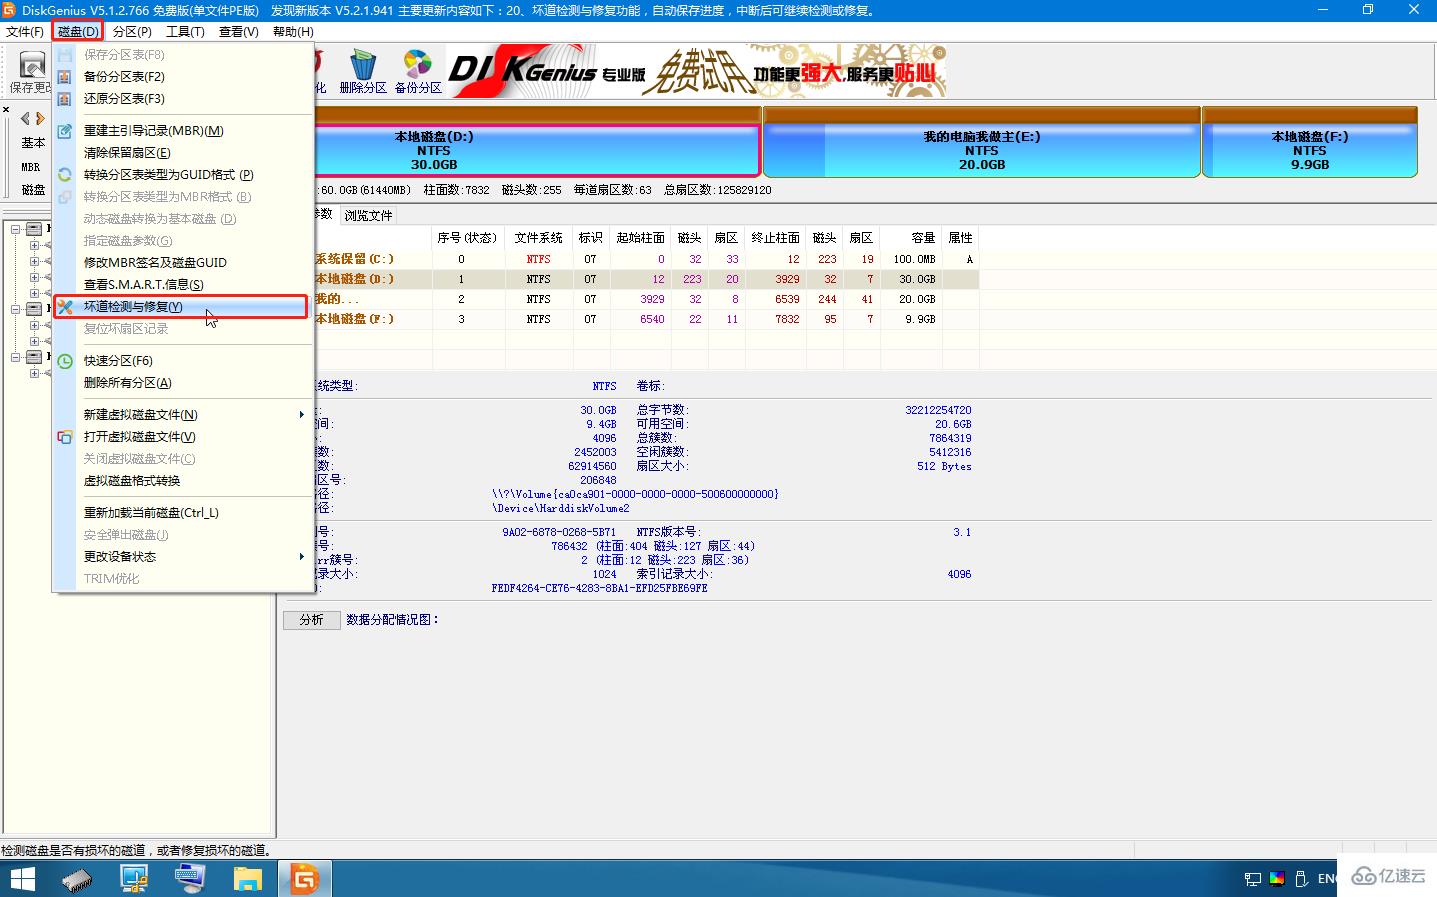Screen dimensions: 1437x897
Task: Collapse the bottom disk node in the tree
Action: tap(15, 357)
